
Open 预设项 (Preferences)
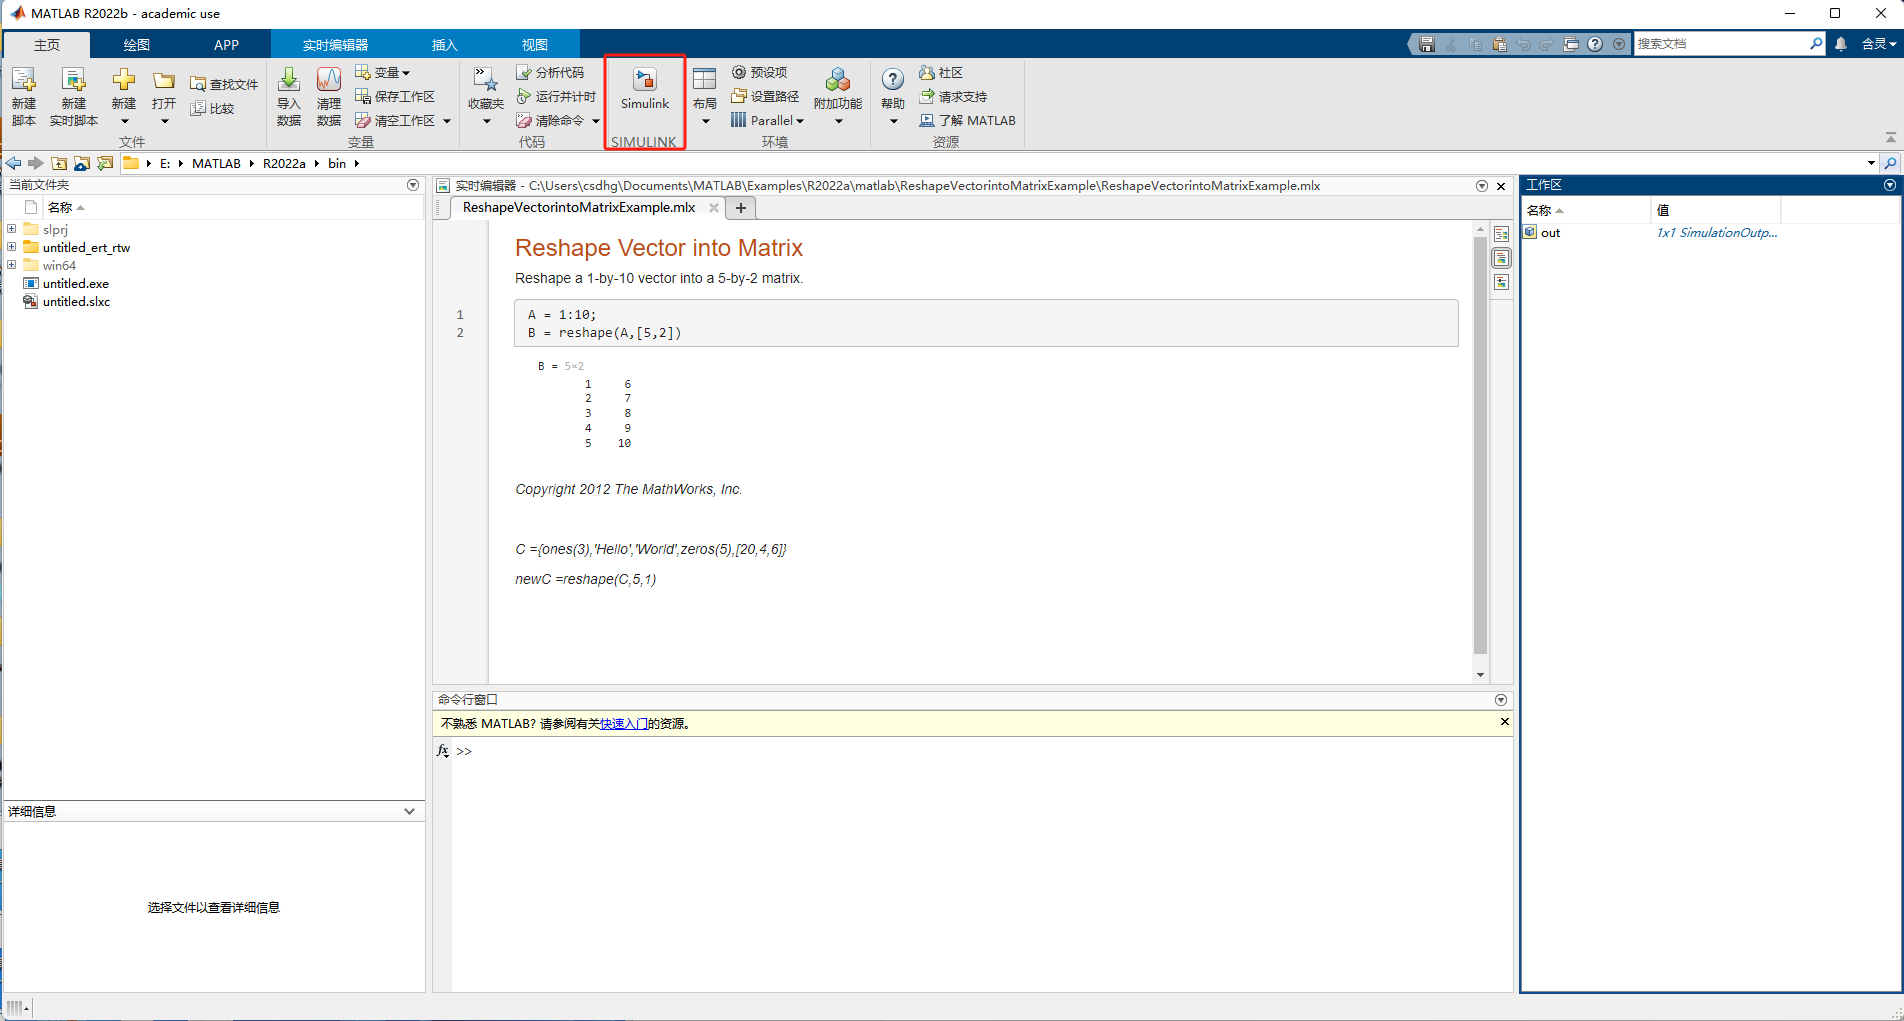[x=759, y=72]
